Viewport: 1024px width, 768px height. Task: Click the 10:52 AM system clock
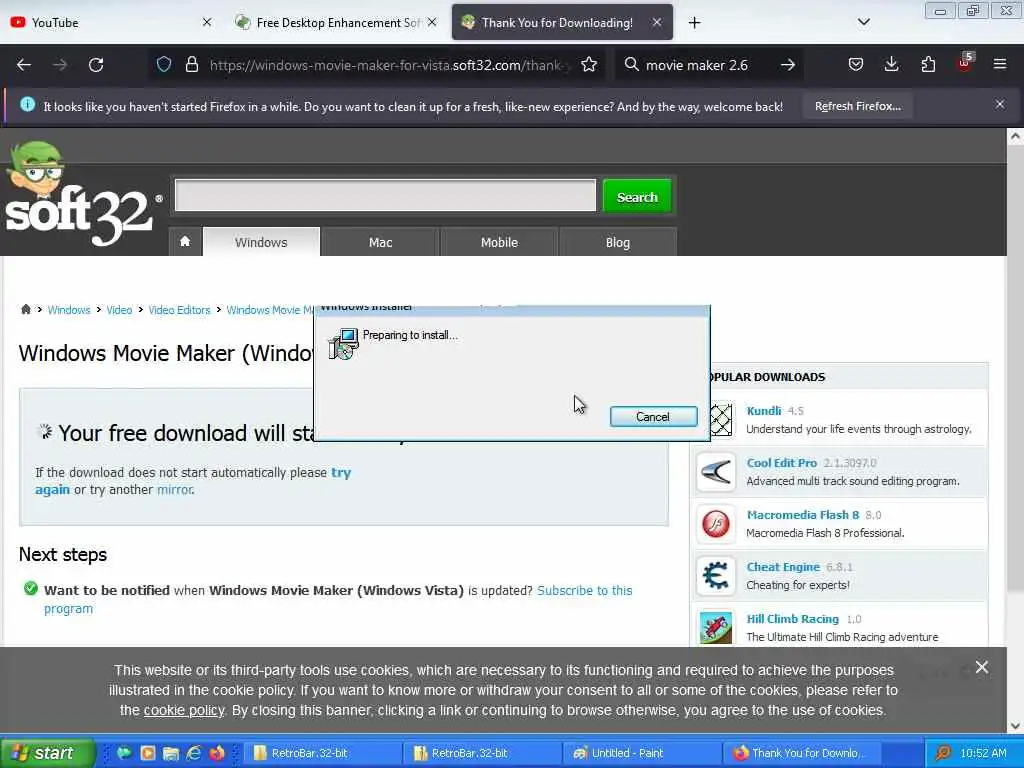[x=984, y=753]
